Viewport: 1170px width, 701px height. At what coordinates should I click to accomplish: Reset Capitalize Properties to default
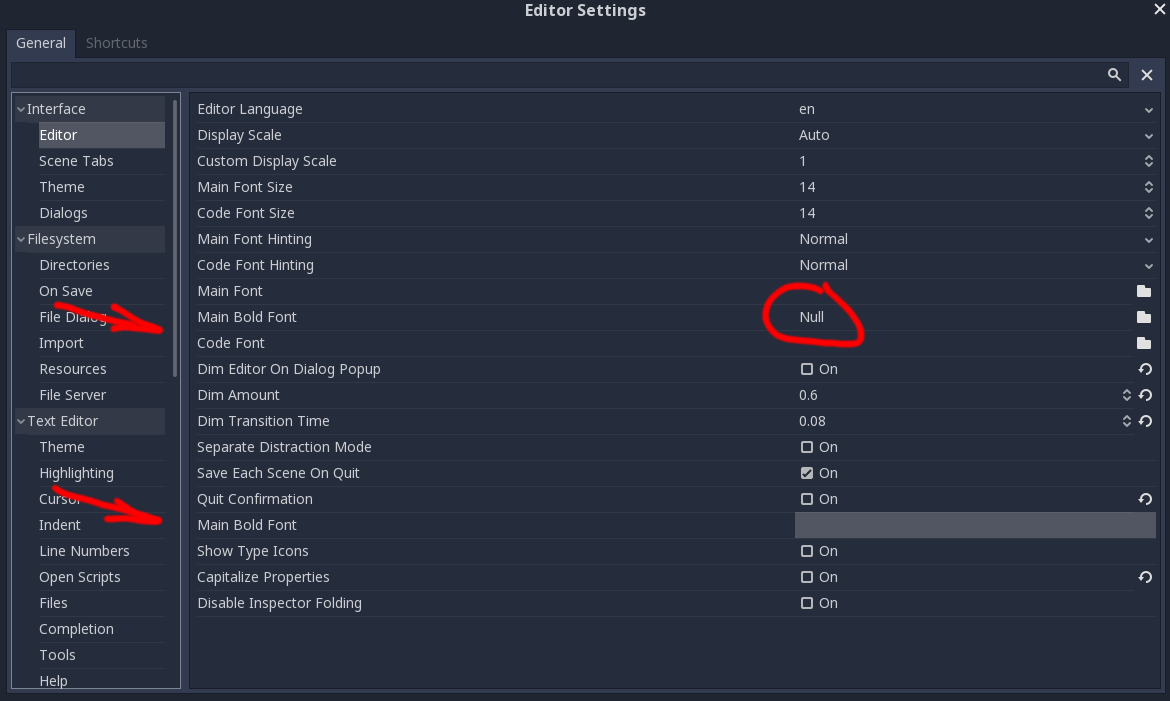pyautogui.click(x=1145, y=577)
